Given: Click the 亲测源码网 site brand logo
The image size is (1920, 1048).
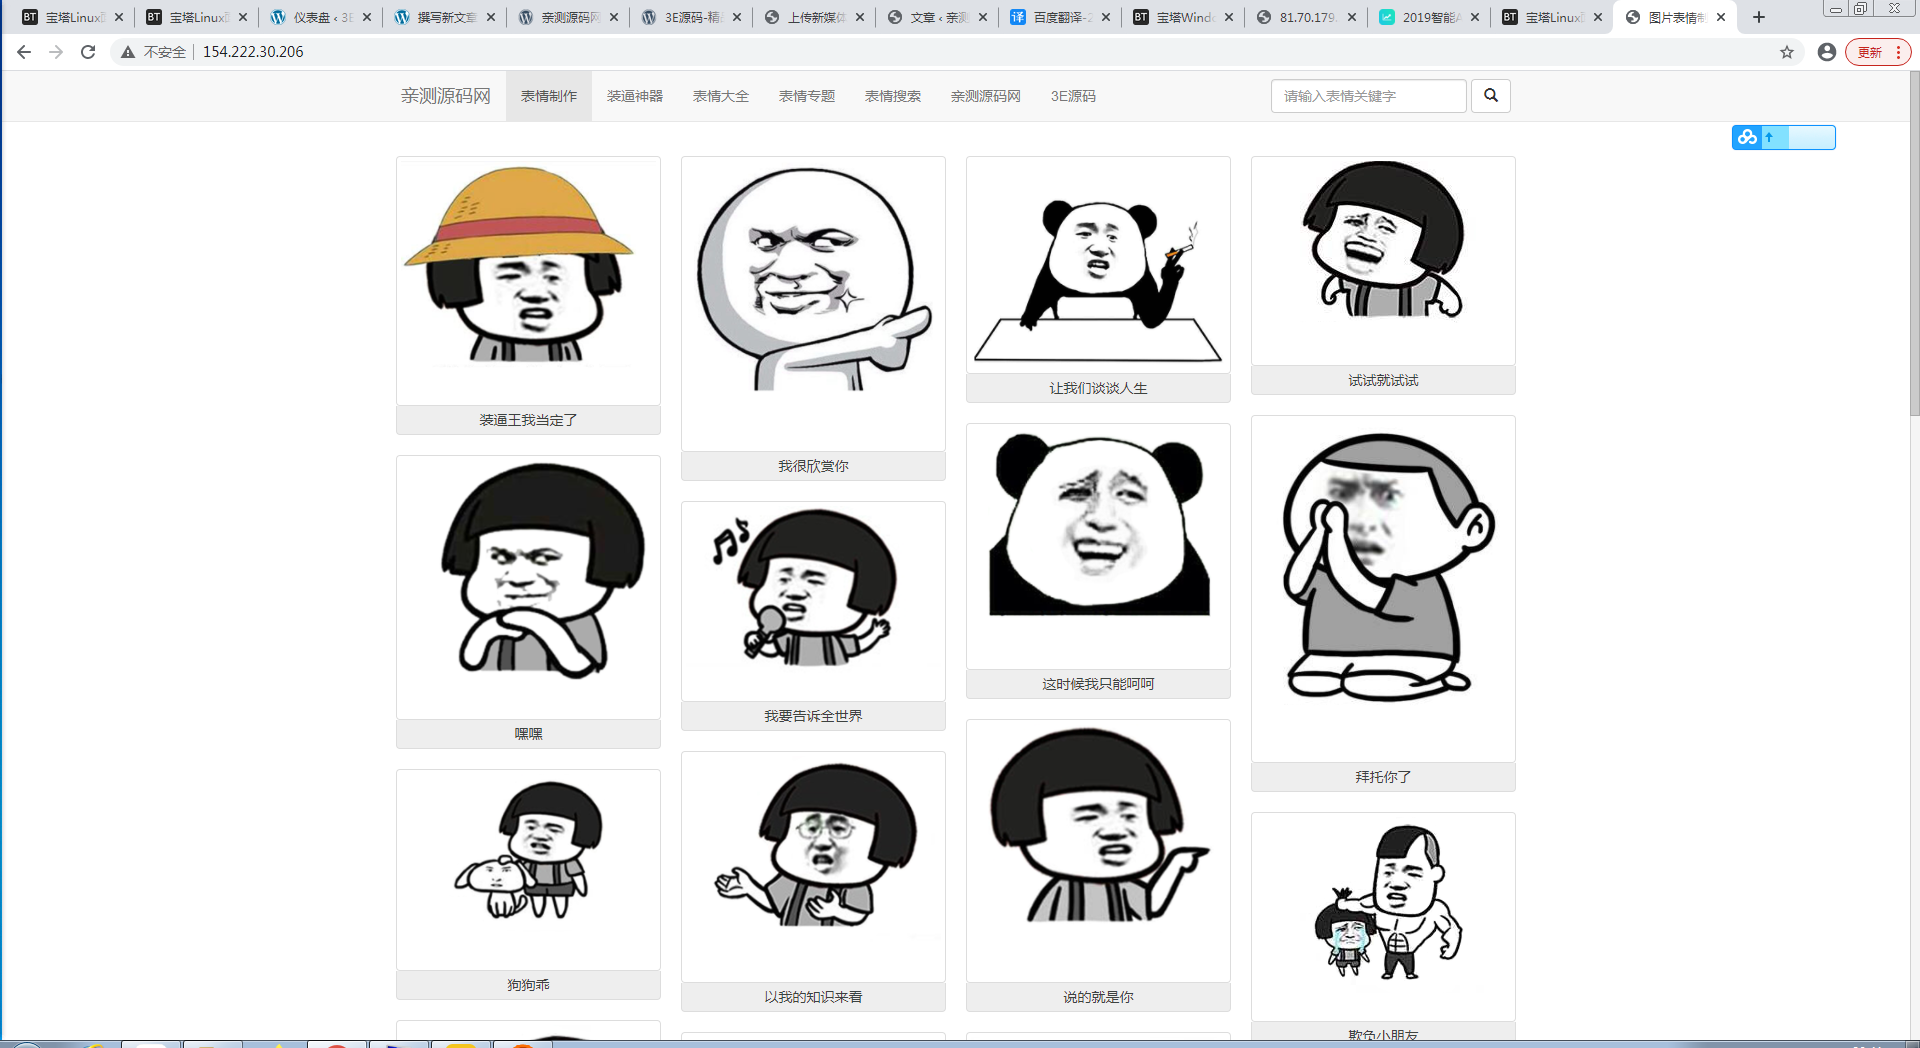Looking at the screenshot, I should (x=446, y=96).
